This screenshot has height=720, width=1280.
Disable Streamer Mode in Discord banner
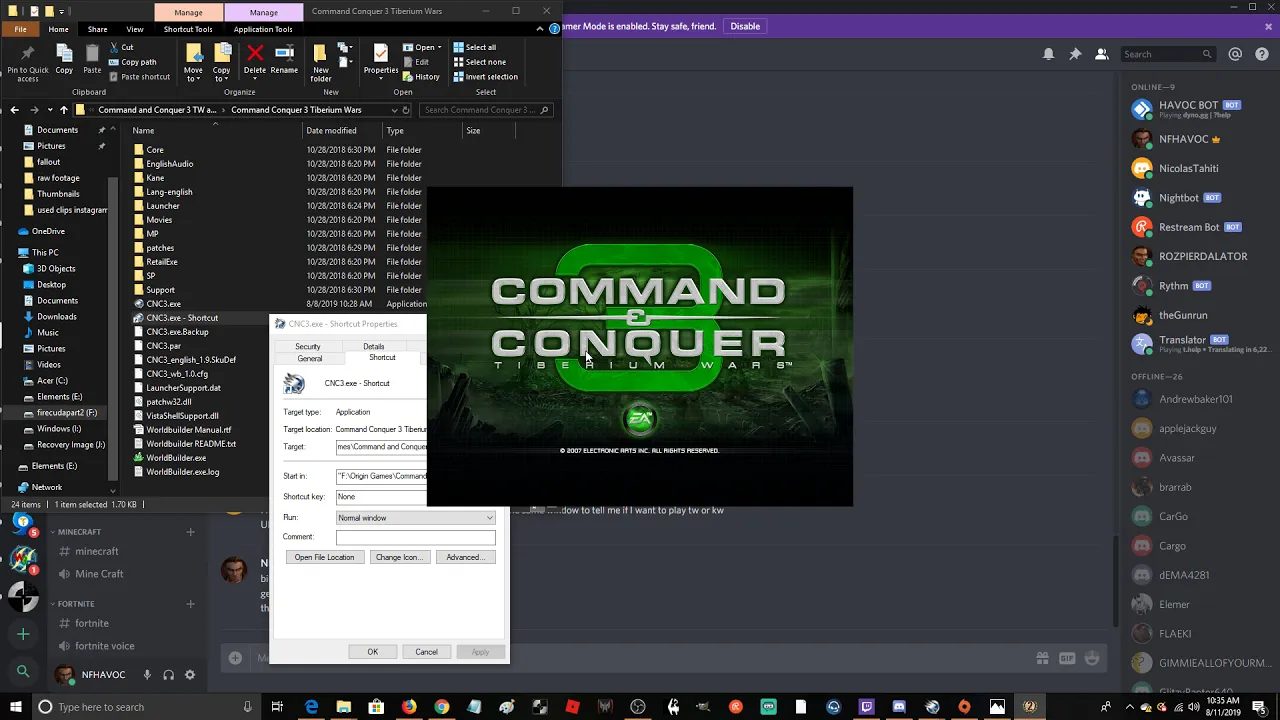745,26
